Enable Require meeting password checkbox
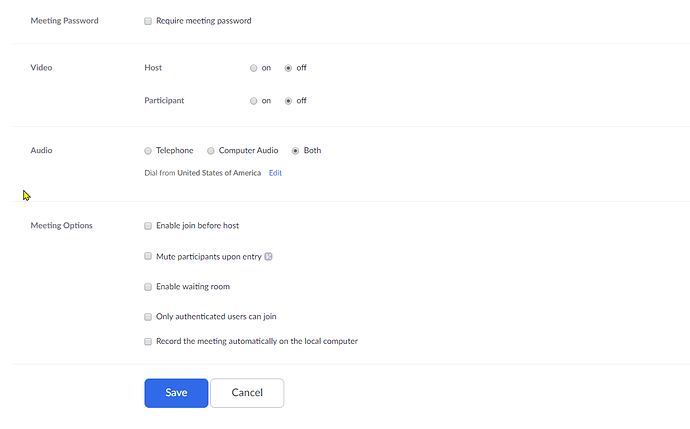Screen dimensions: 690x429 [x=148, y=20]
